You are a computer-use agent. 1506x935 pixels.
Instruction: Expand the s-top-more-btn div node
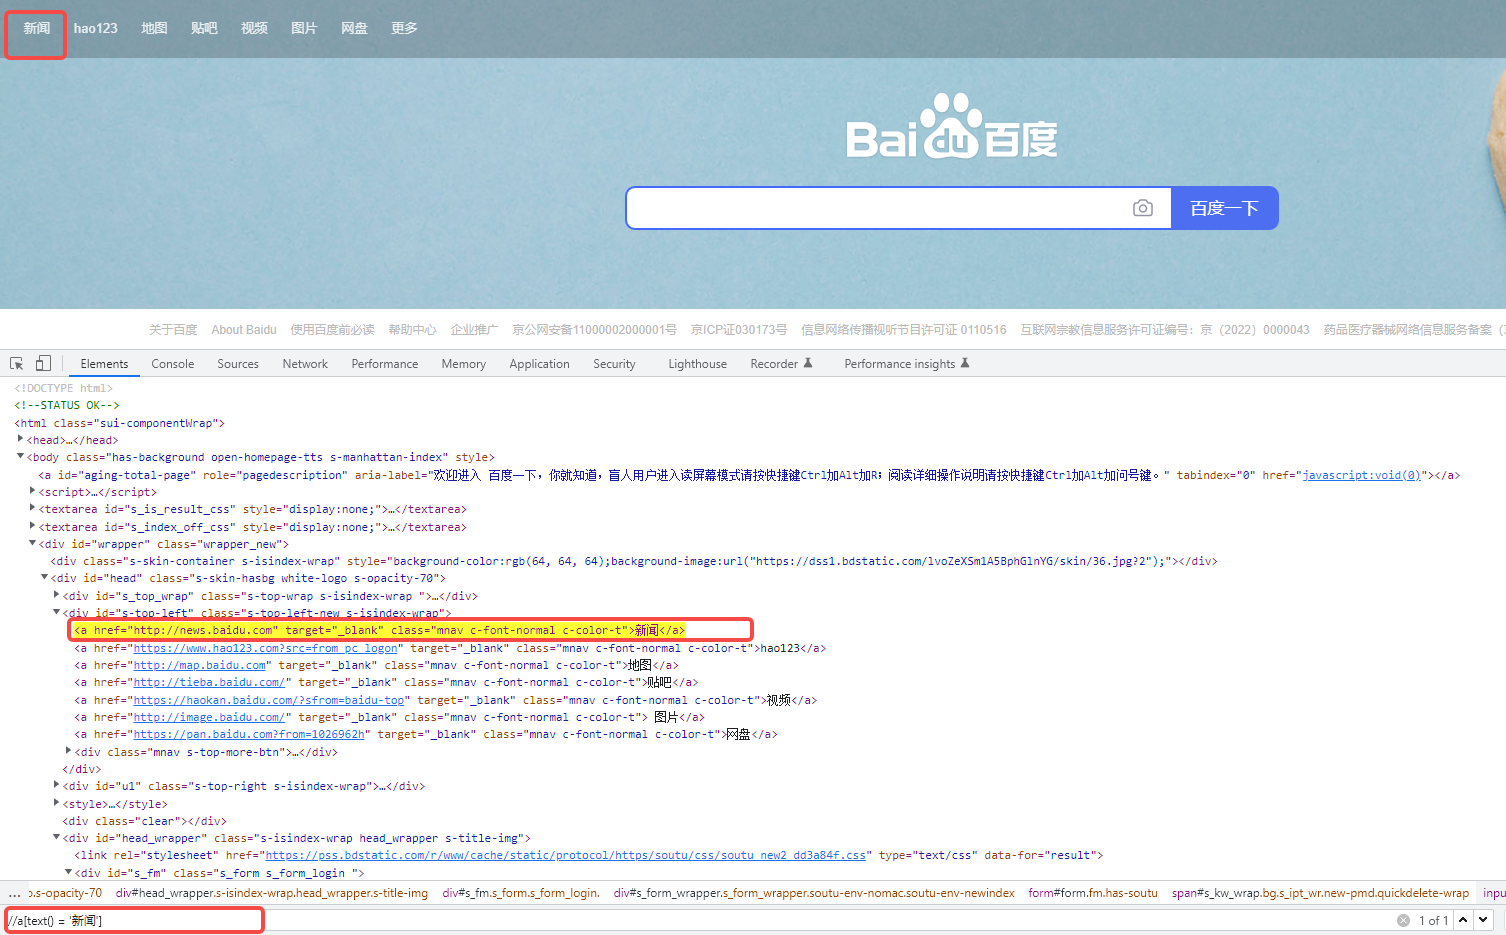pos(68,751)
